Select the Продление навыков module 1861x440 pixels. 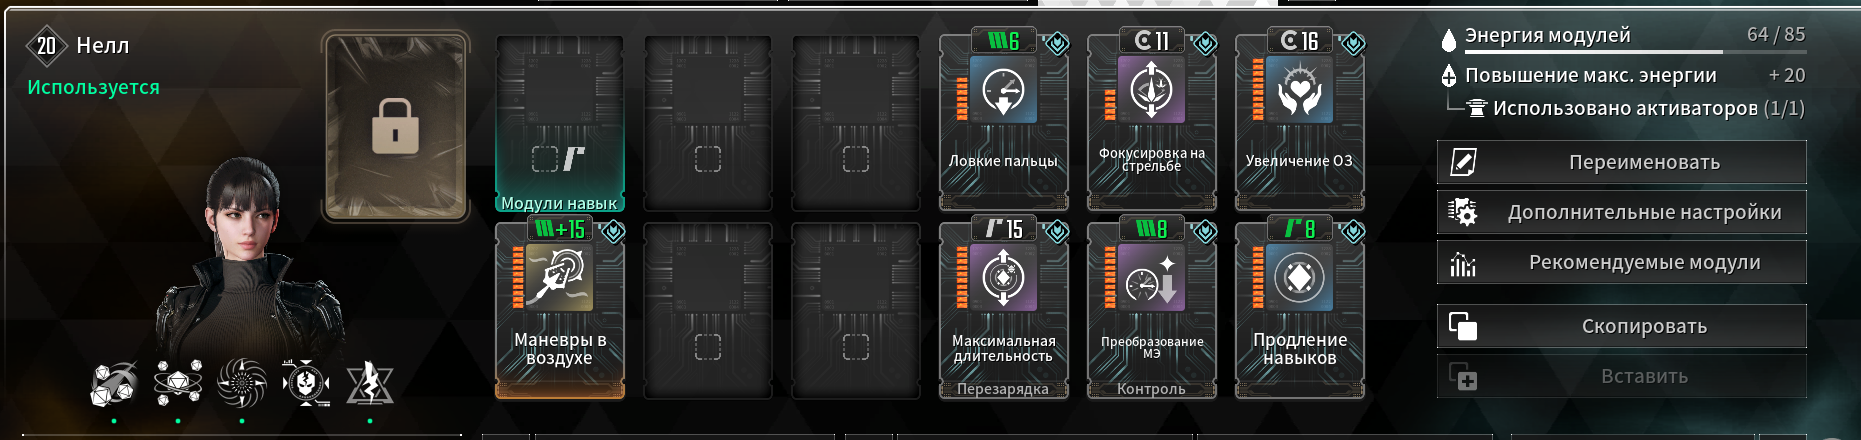(1299, 309)
